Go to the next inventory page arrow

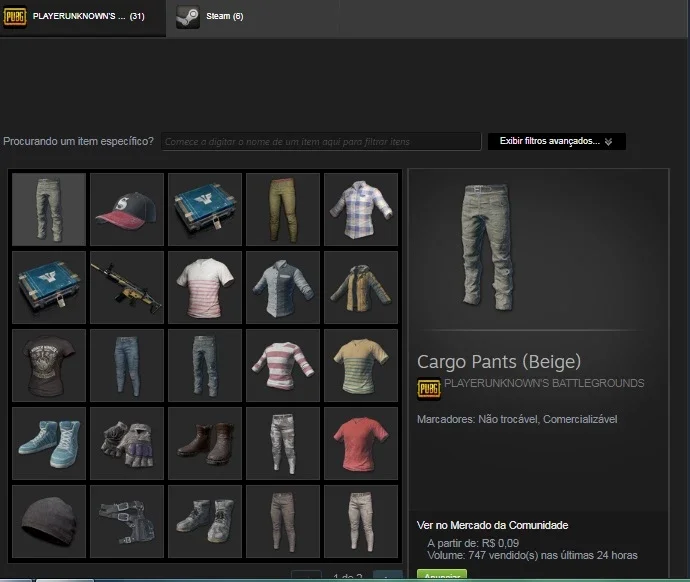pos(387,576)
